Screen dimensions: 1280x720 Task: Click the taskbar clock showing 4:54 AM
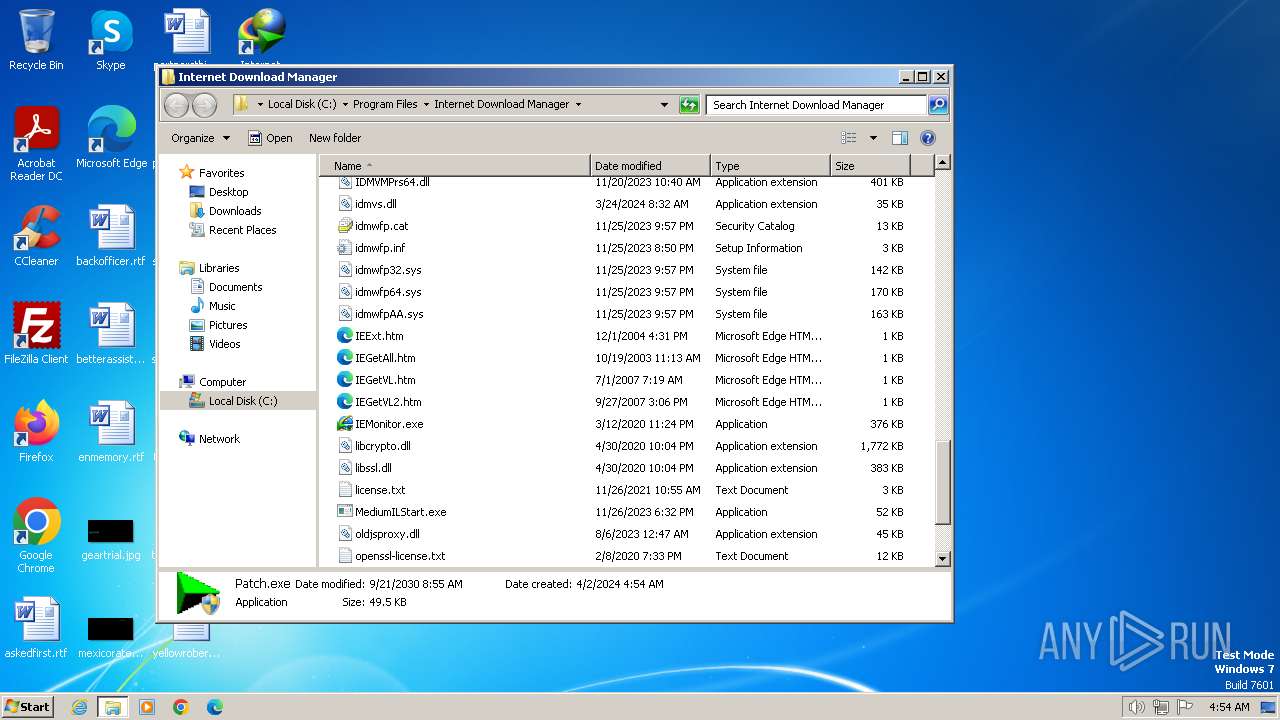point(1229,707)
